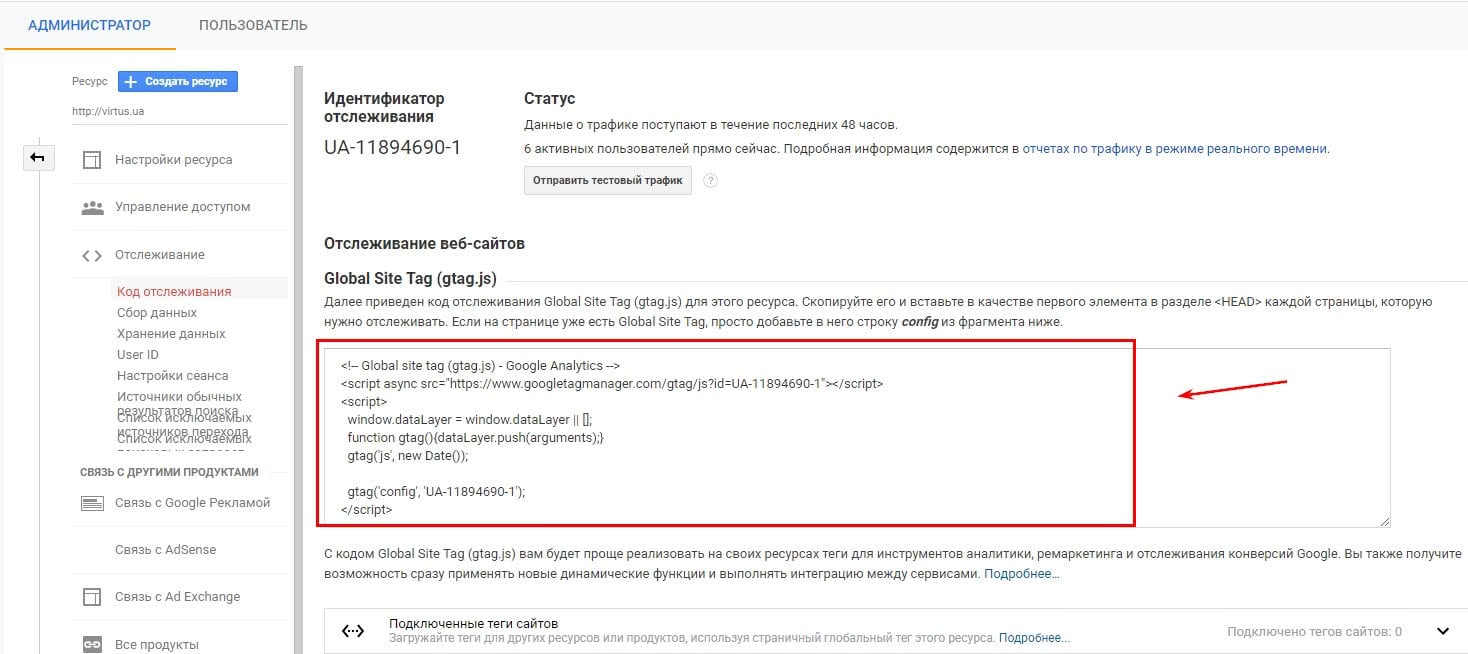Click the back arrow icon in sidebar
The width and height of the screenshot is (1468, 654).
pyautogui.click(x=38, y=158)
